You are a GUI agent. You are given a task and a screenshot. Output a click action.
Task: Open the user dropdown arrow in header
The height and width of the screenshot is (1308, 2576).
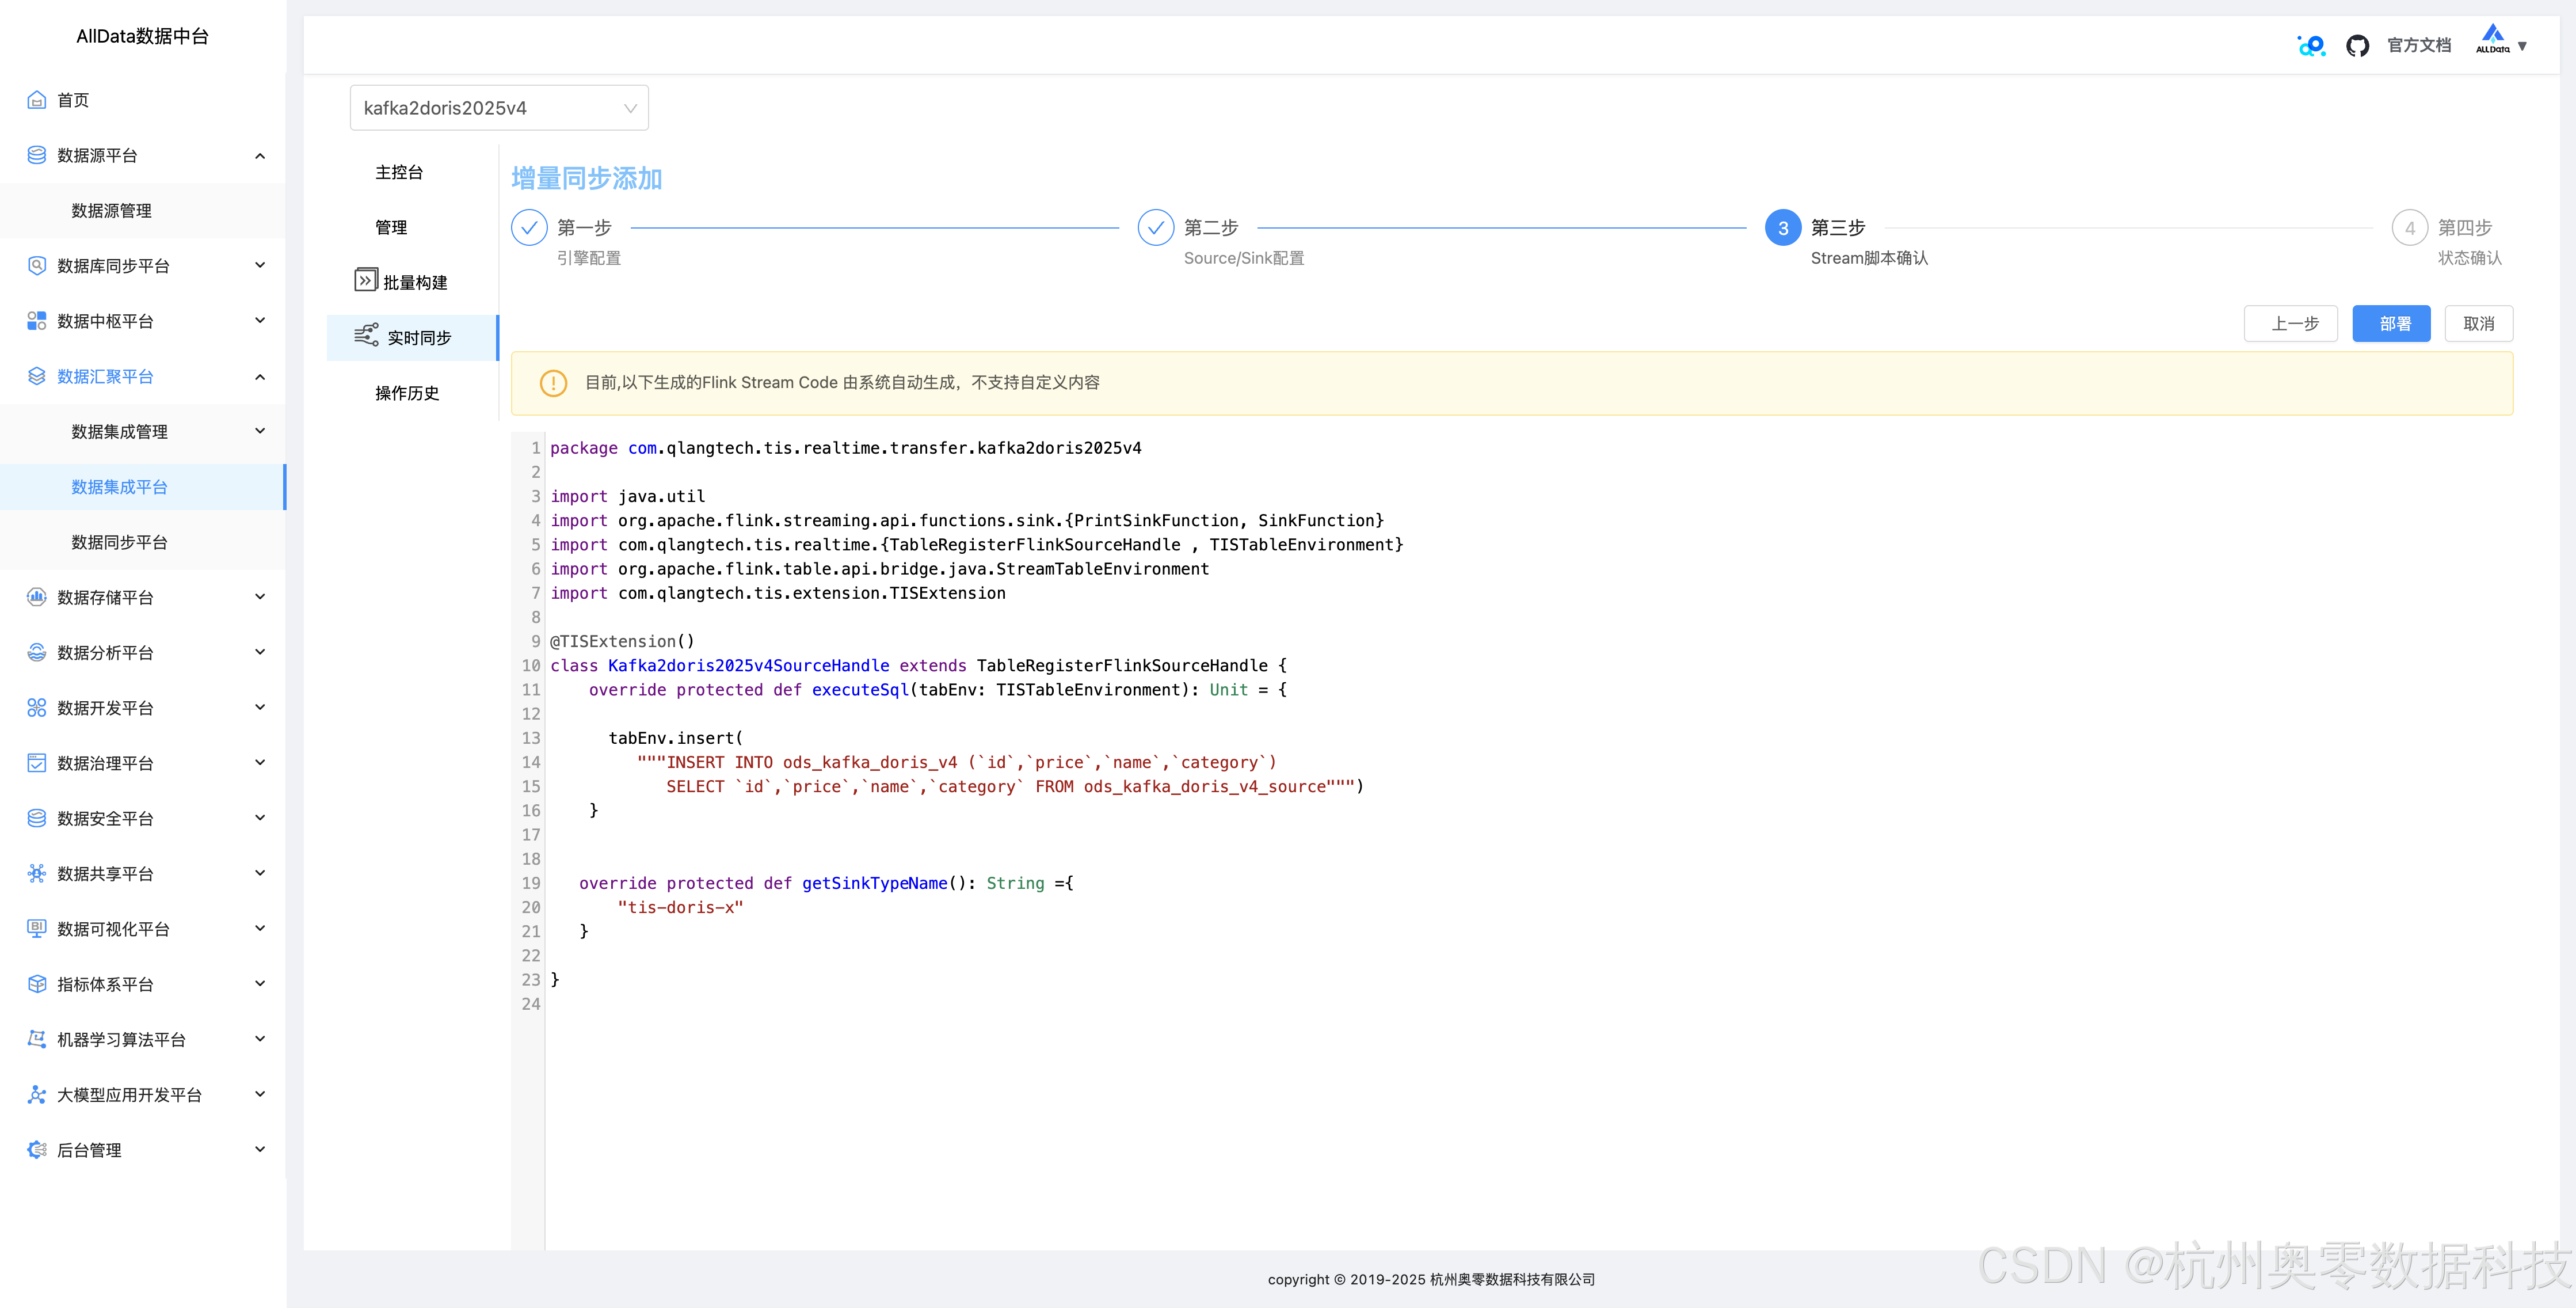coord(2522,46)
